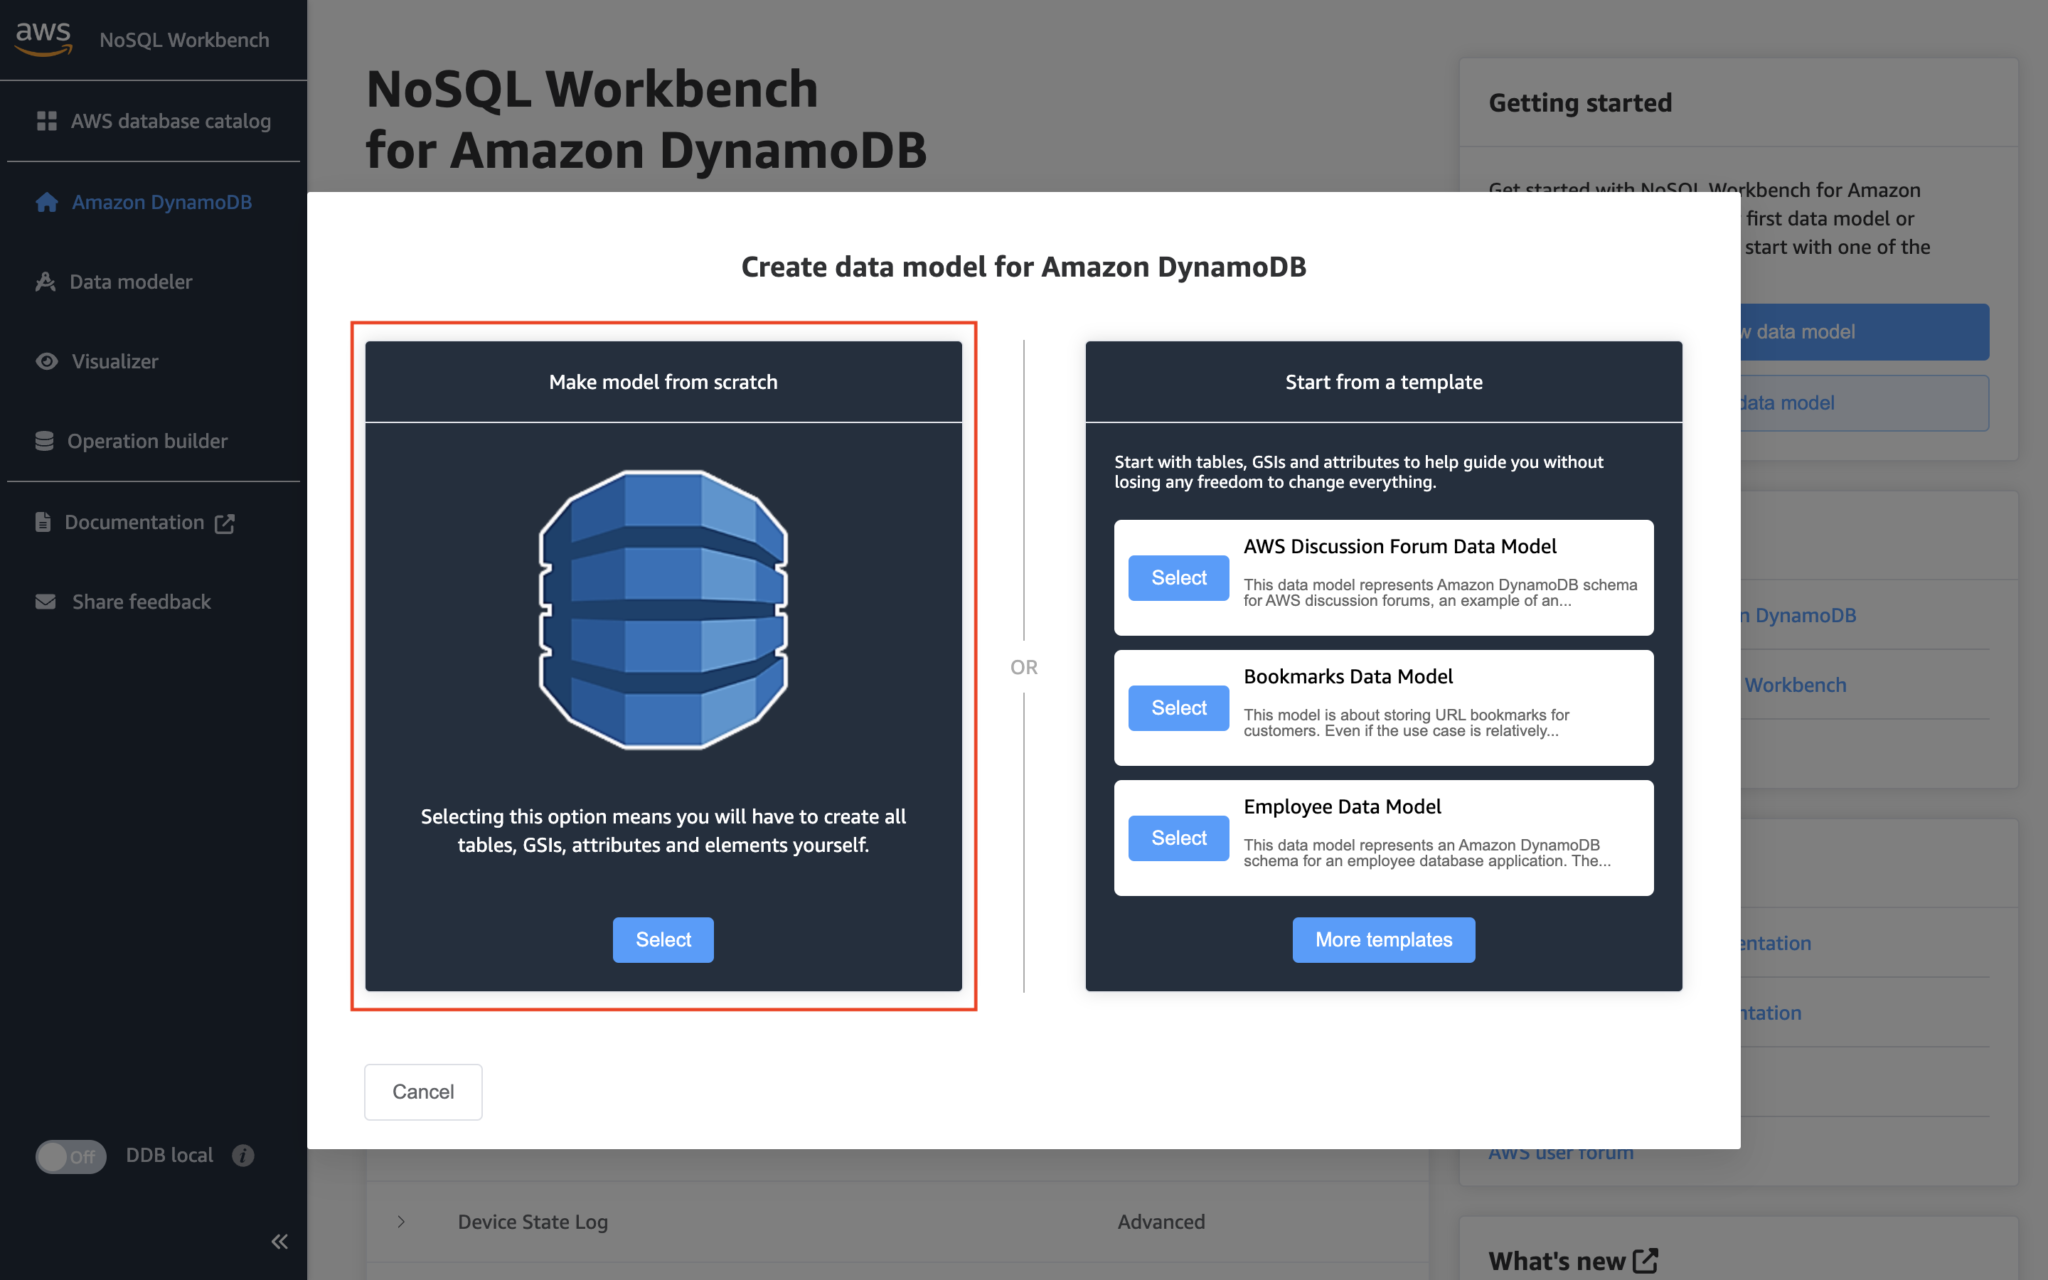The height and width of the screenshot is (1280, 2048).
Task: Open Operation builder via its sidebar icon
Action: 44,440
